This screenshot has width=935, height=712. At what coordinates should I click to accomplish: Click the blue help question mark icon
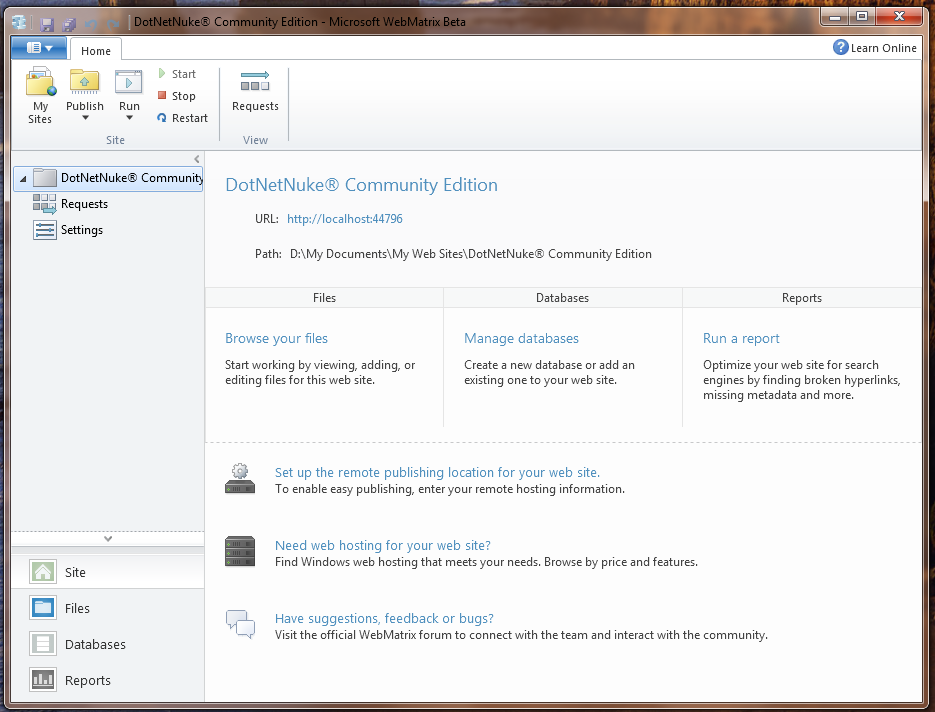click(x=840, y=47)
